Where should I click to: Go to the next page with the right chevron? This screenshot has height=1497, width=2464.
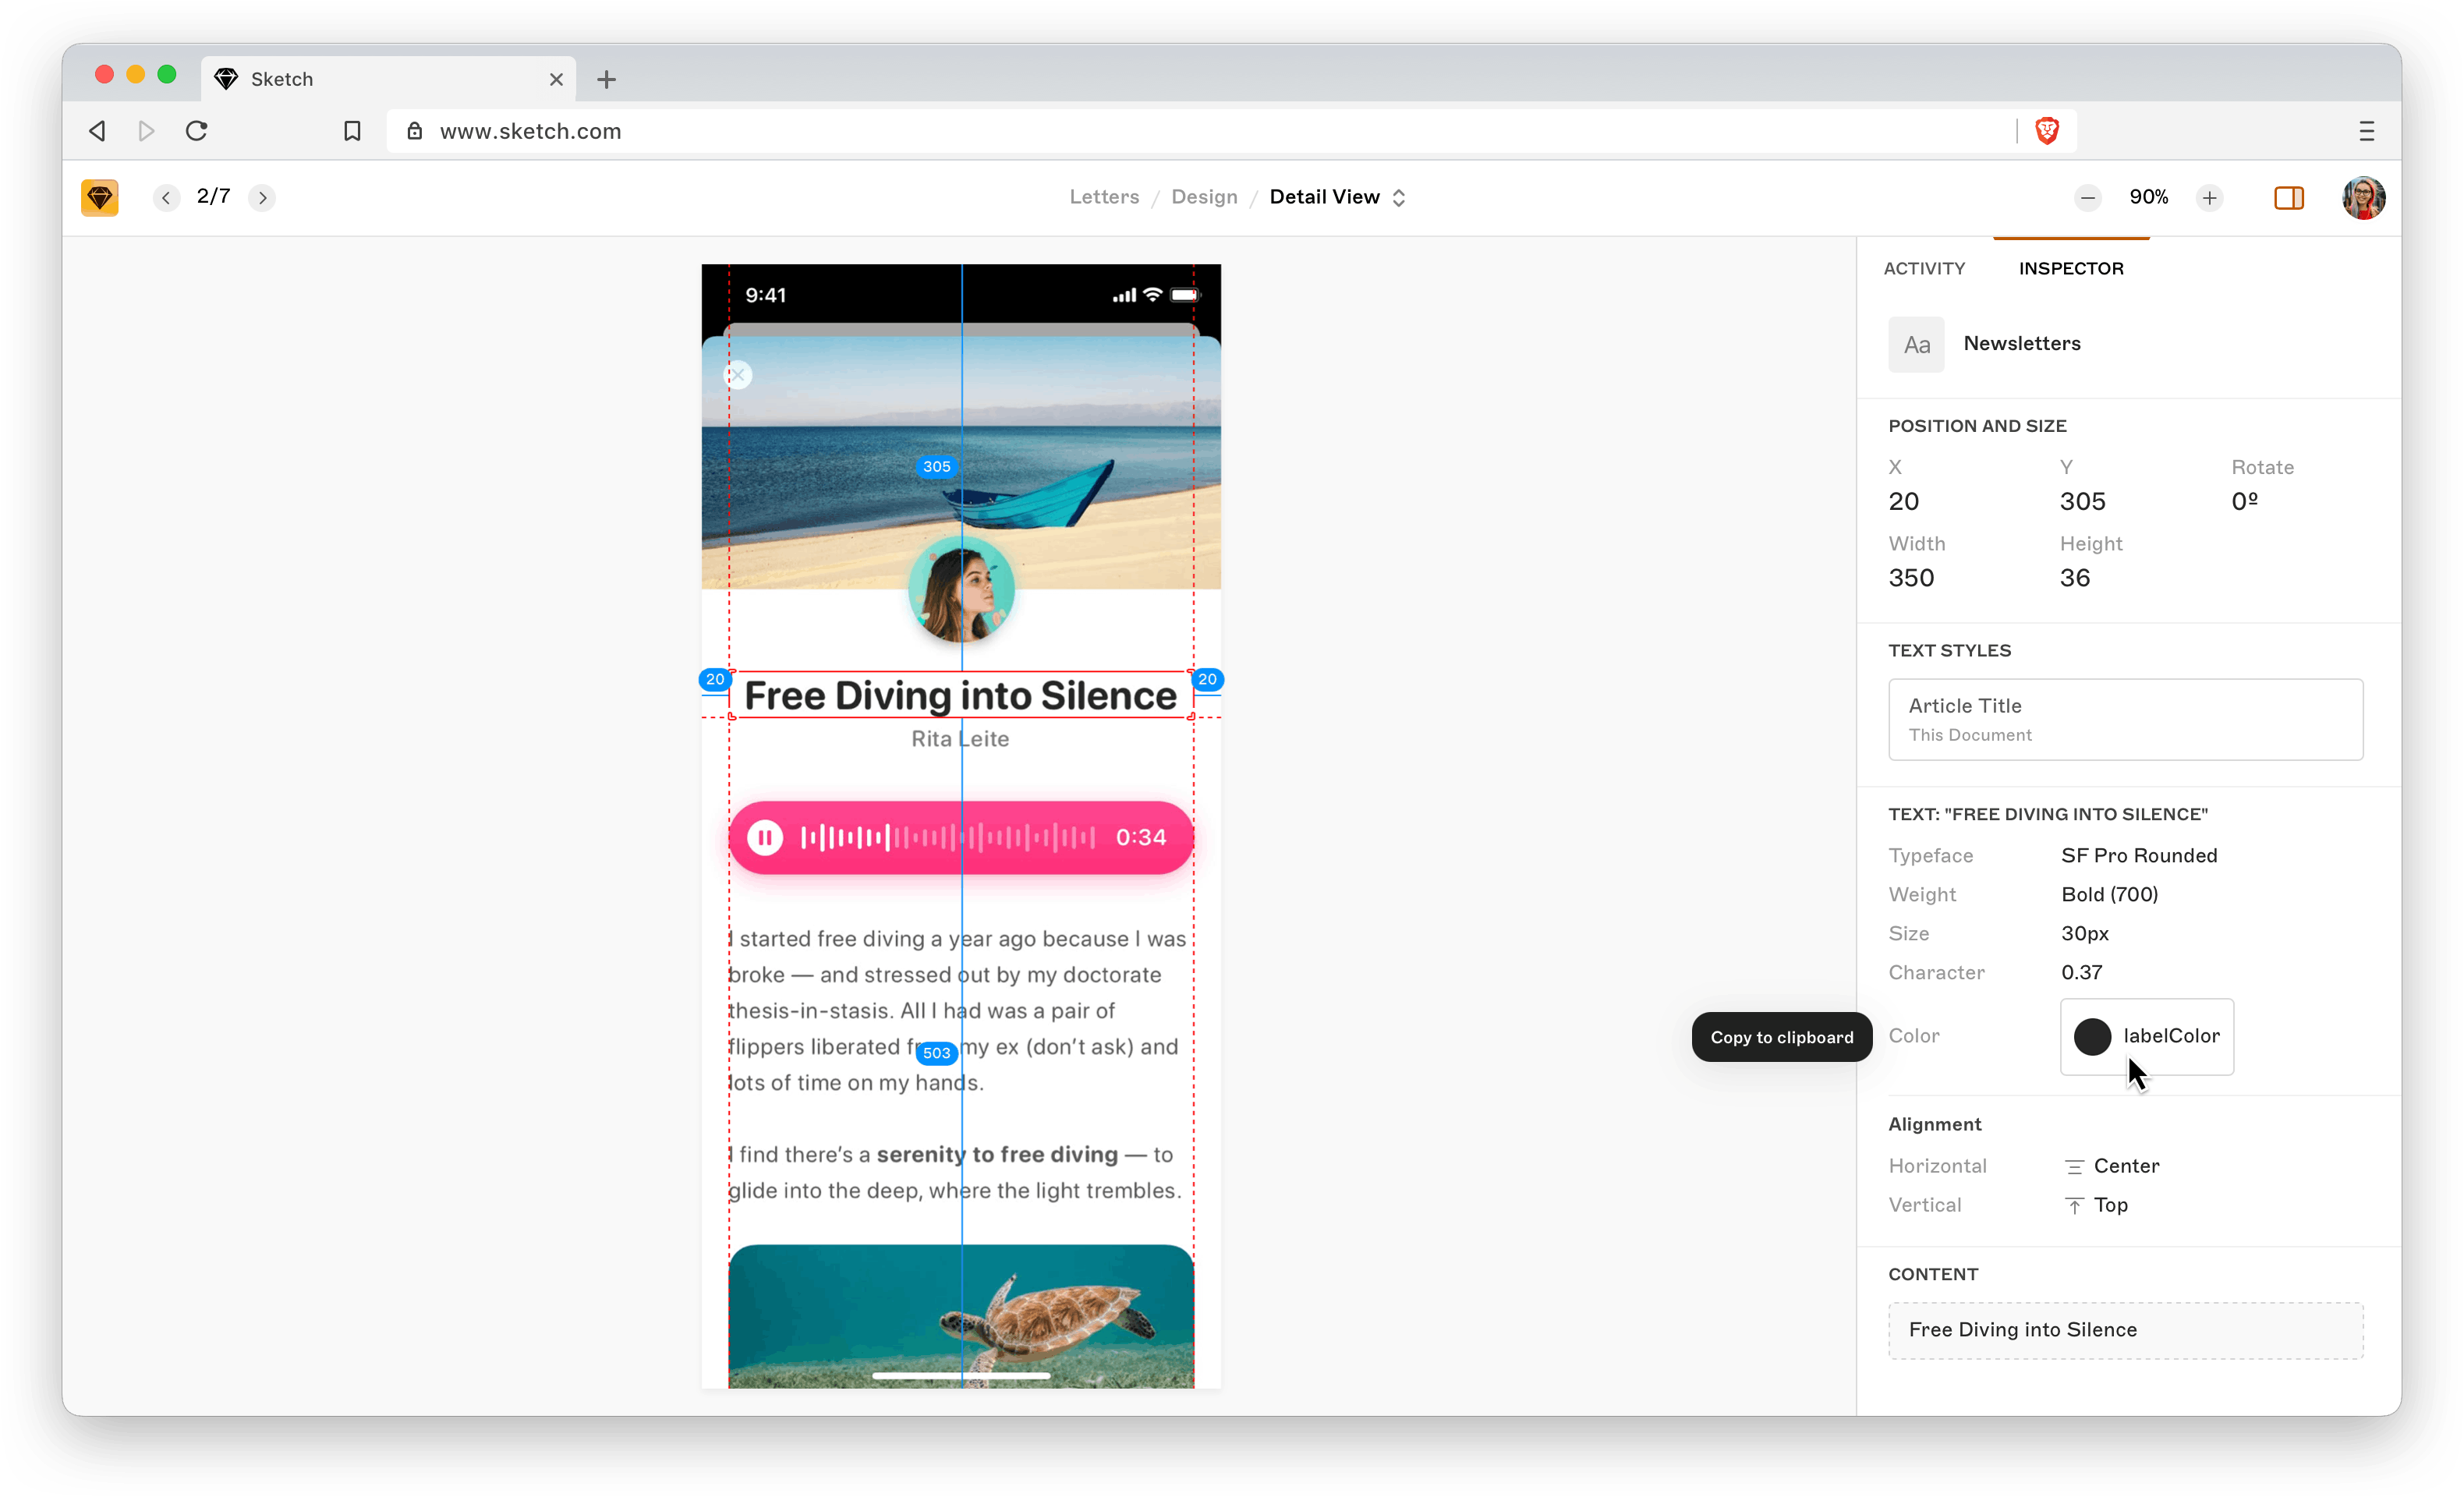pyautogui.click(x=262, y=197)
